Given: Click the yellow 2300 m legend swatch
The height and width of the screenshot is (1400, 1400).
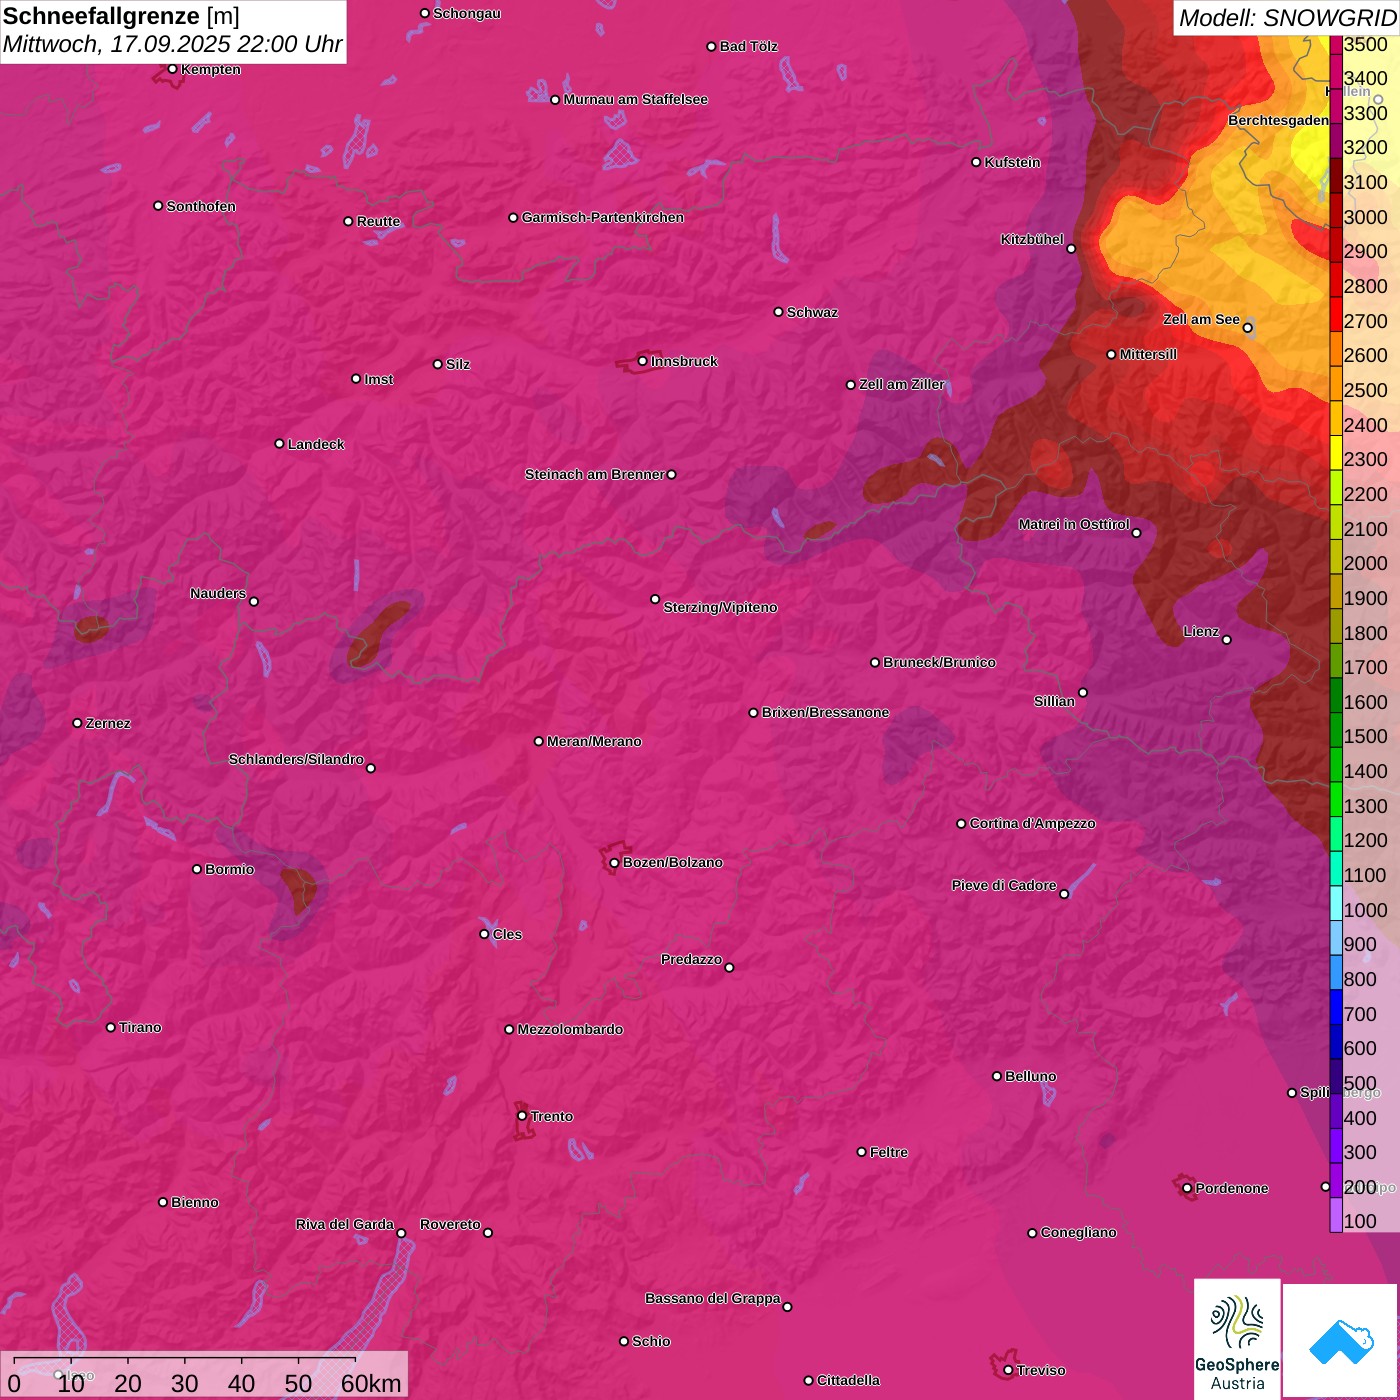Looking at the screenshot, I should coord(1335,453).
